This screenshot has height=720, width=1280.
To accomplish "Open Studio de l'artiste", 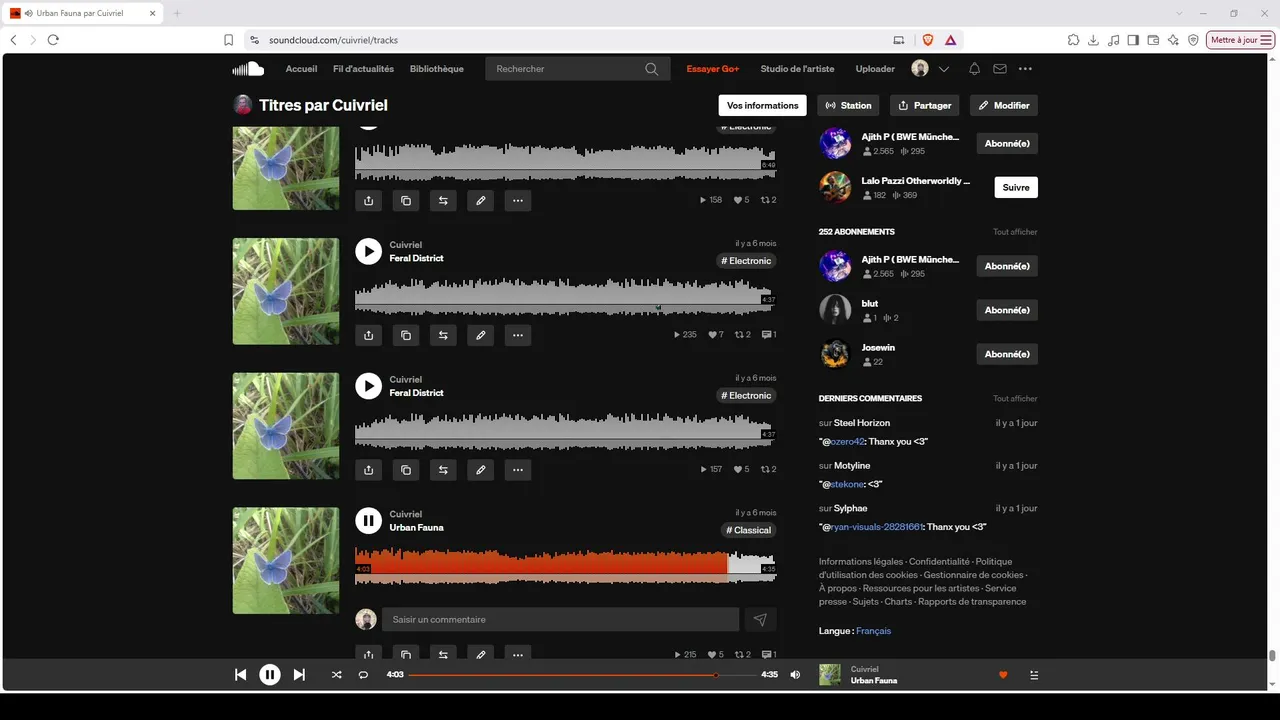I will (797, 69).
